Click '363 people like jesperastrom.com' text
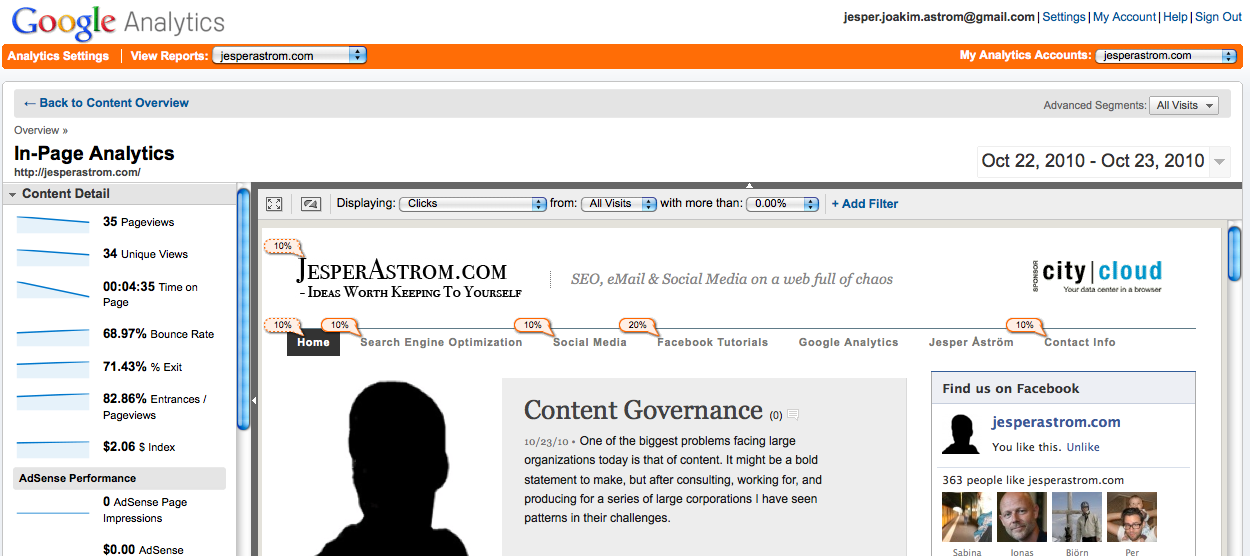This screenshot has height=556, width=1250. [x=1033, y=480]
